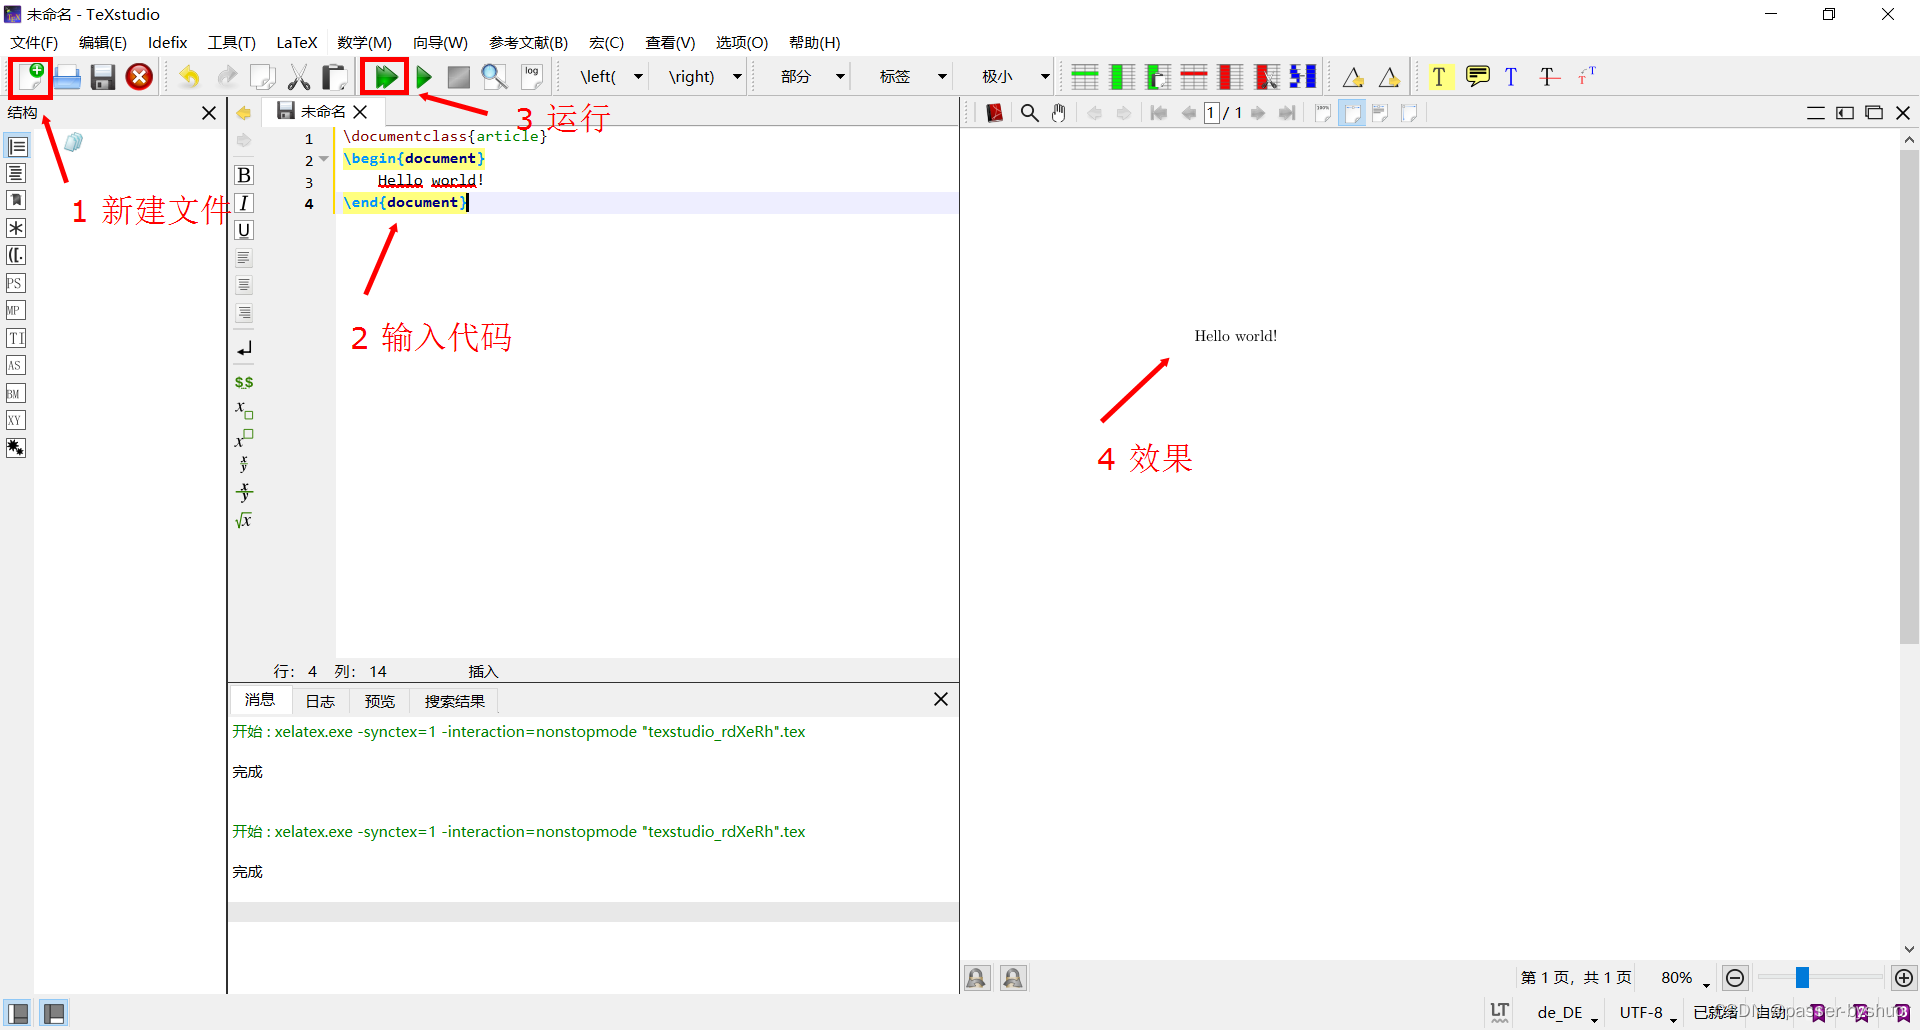Add a comment with the speech bubble icon
Viewport: 1920px width, 1030px height.
click(1477, 77)
